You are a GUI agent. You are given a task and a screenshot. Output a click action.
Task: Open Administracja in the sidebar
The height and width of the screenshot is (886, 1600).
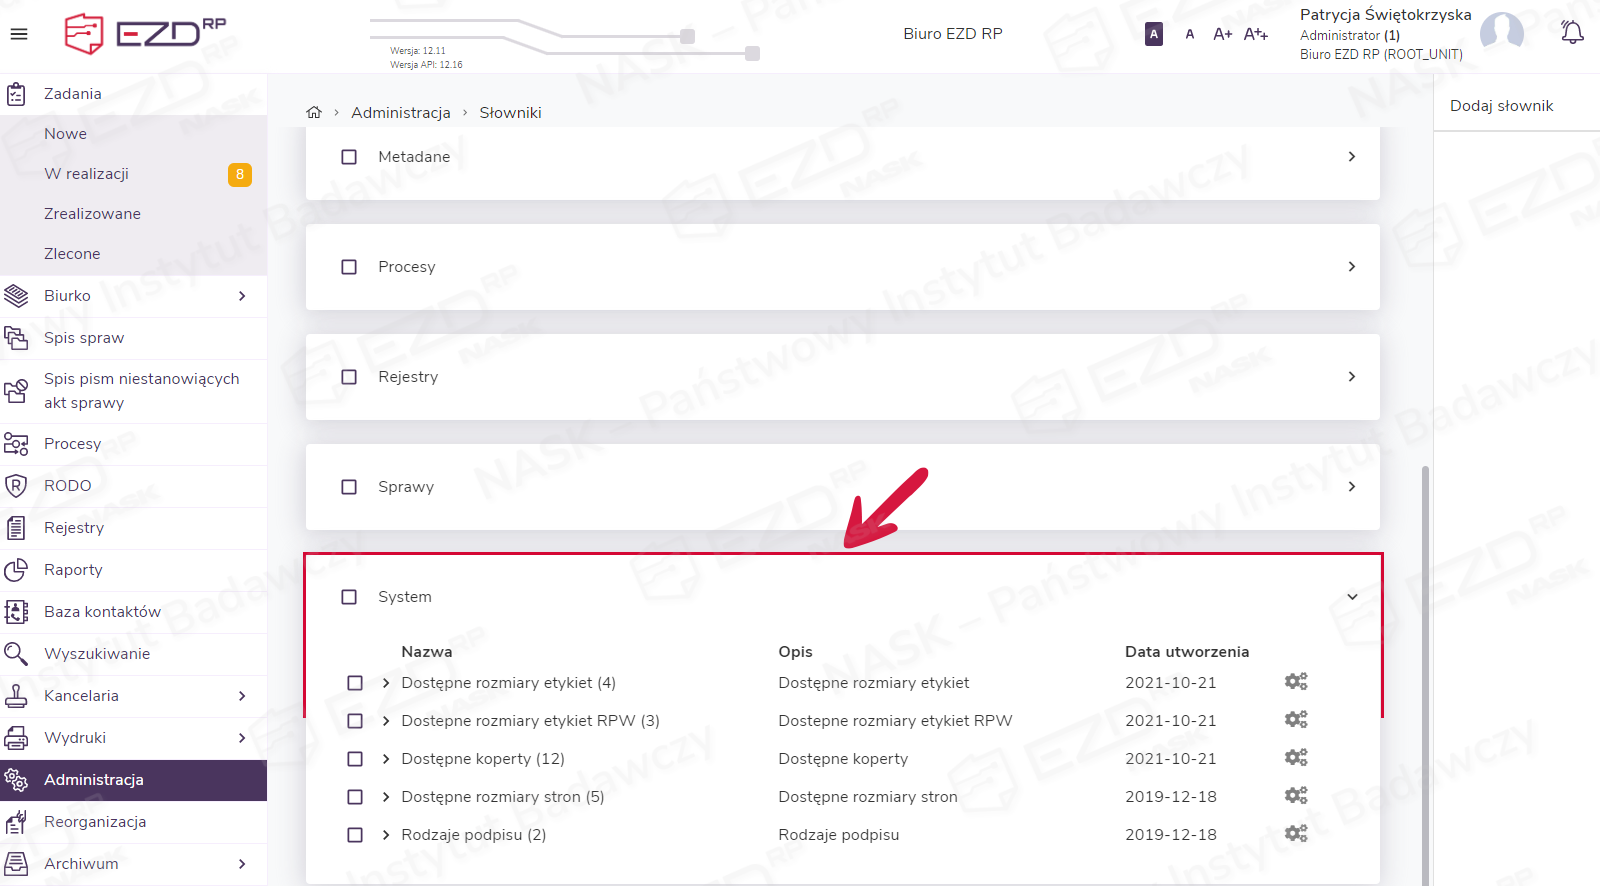coord(94,780)
